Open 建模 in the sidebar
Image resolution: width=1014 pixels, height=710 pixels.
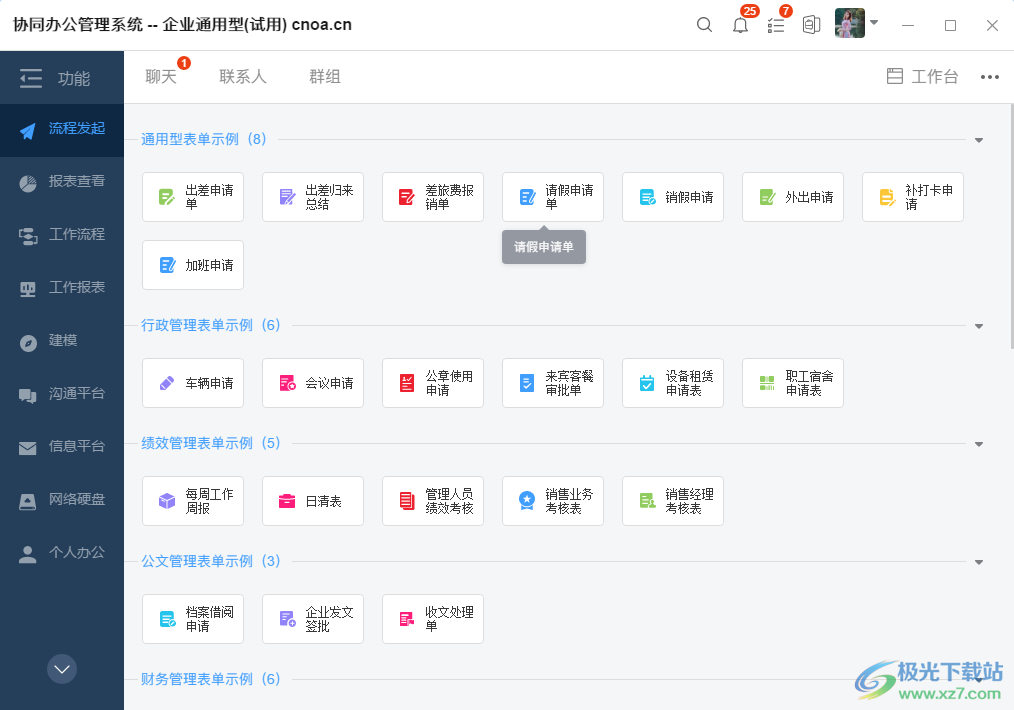click(62, 342)
